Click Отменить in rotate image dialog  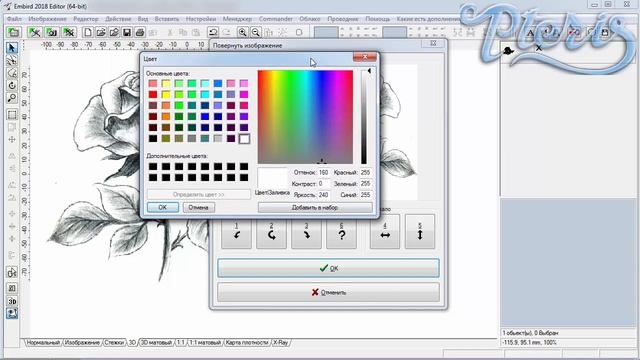tap(328, 292)
